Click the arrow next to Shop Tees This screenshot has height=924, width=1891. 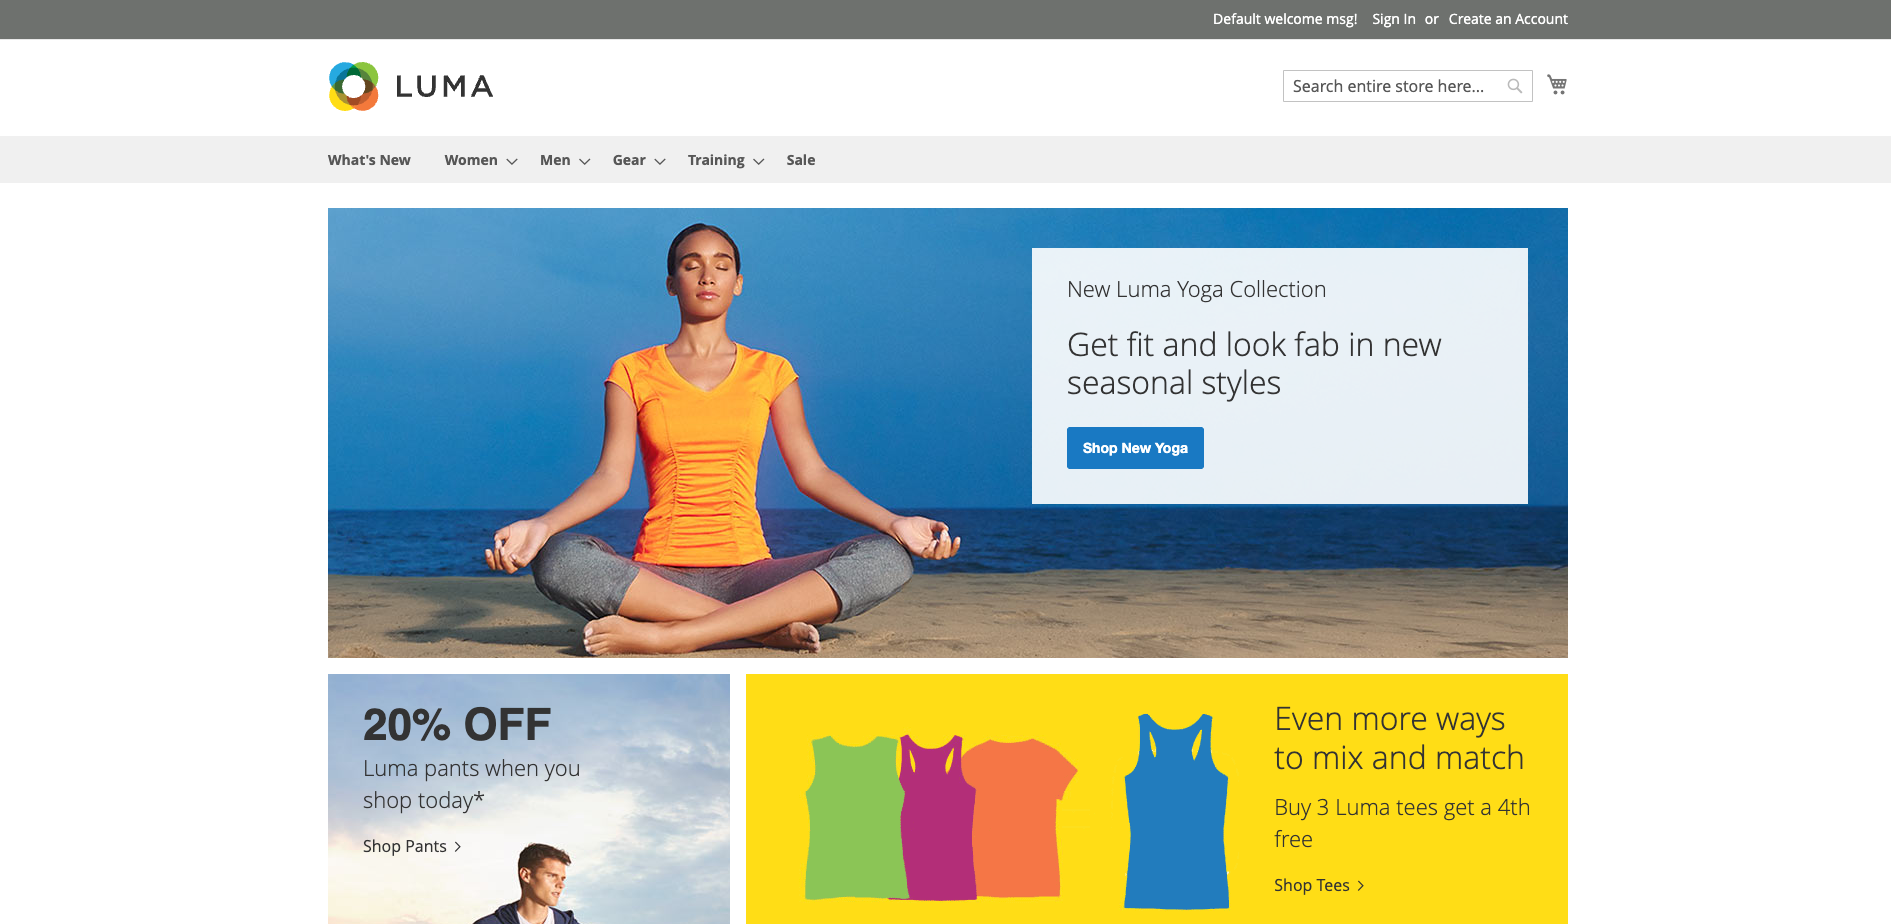[x=1361, y=885]
